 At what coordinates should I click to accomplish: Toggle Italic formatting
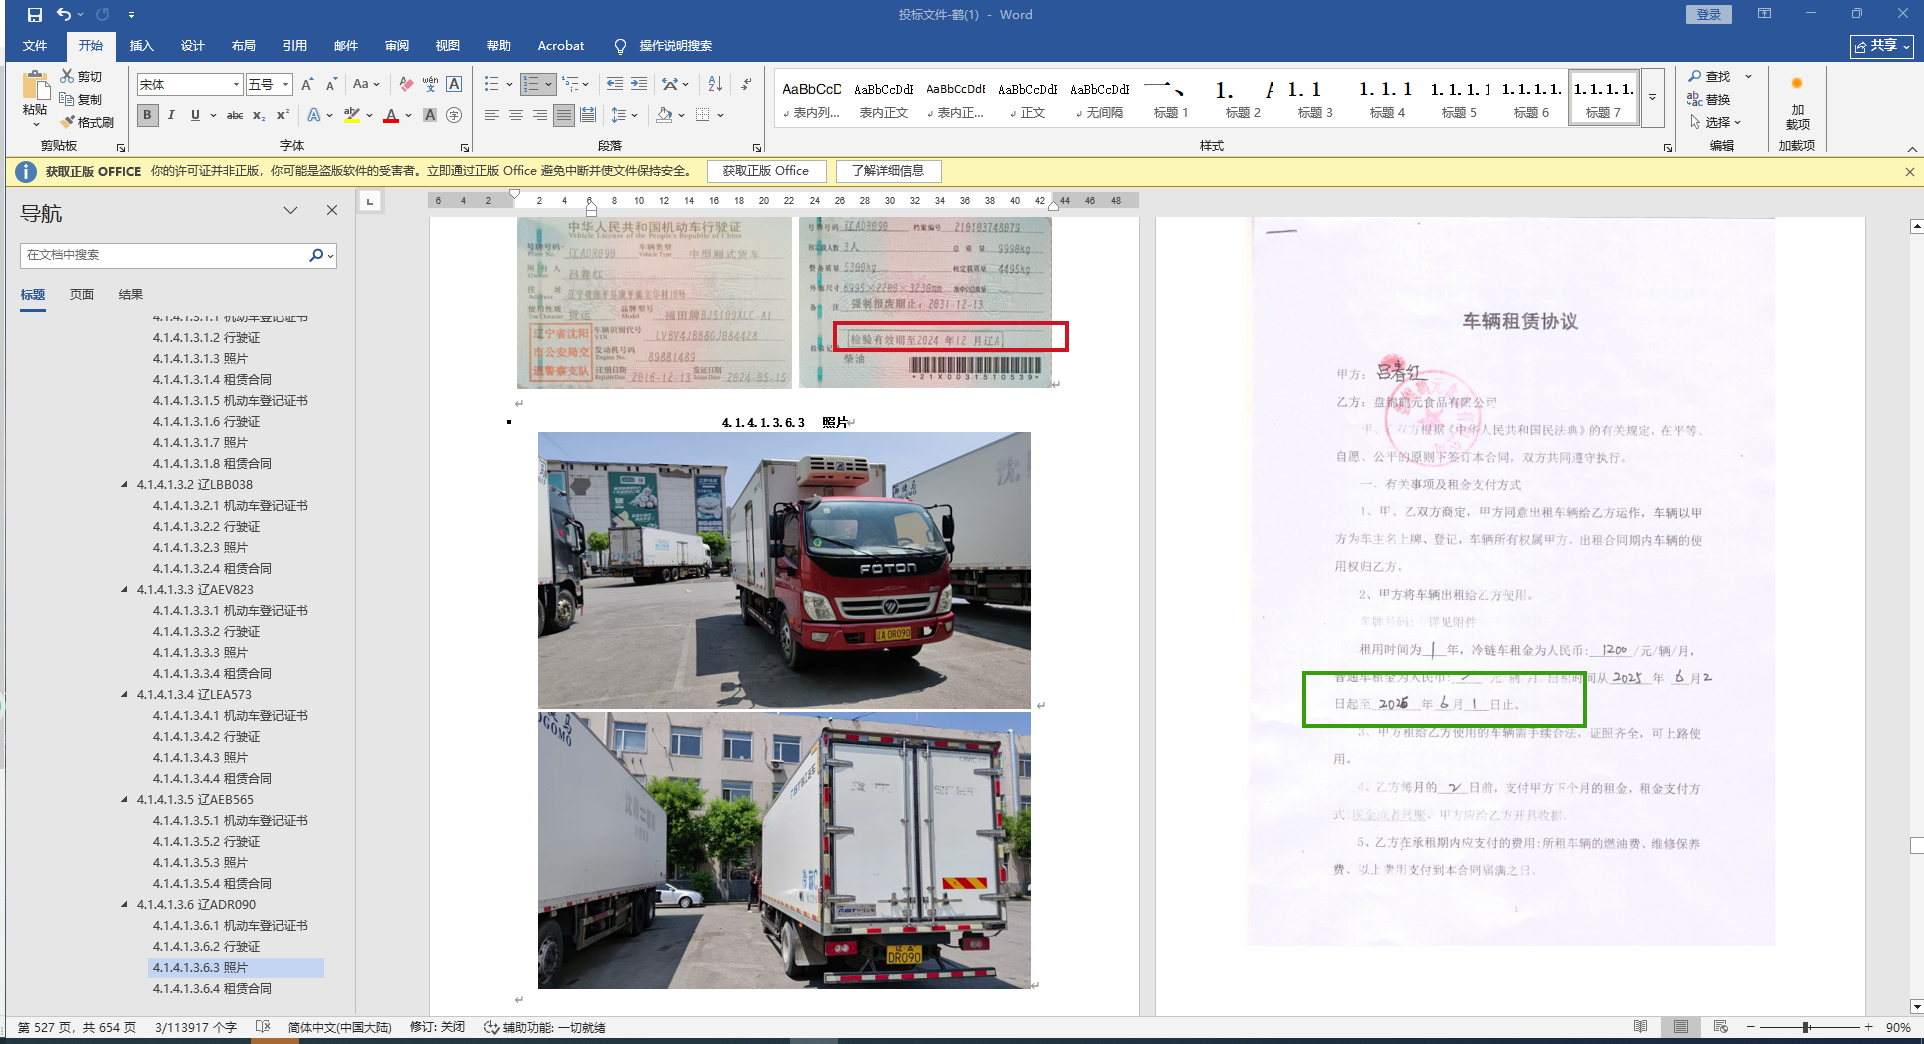171,115
